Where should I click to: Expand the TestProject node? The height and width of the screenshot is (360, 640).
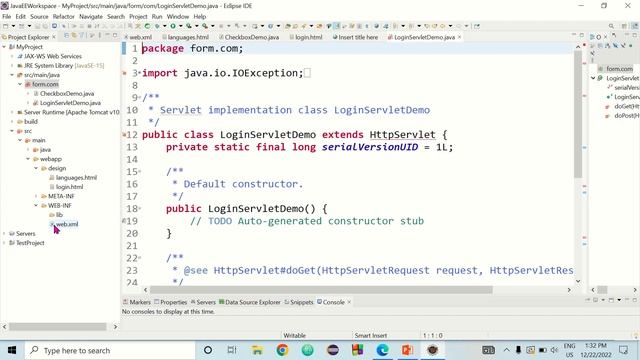tap(4, 243)
